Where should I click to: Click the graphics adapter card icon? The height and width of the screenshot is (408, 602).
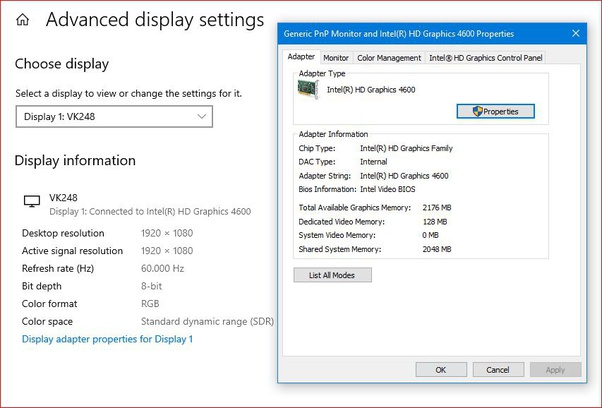311,90
